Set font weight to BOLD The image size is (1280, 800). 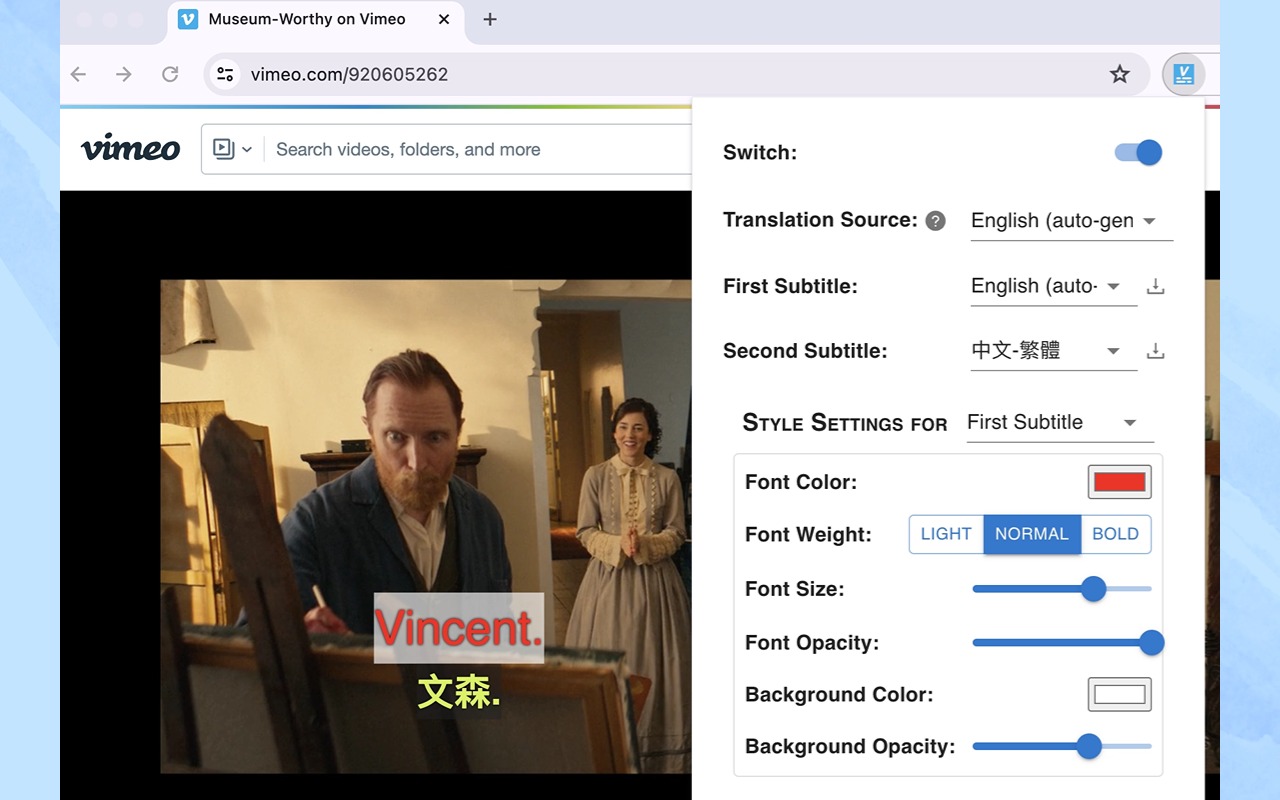click(x=1116, y=534)
